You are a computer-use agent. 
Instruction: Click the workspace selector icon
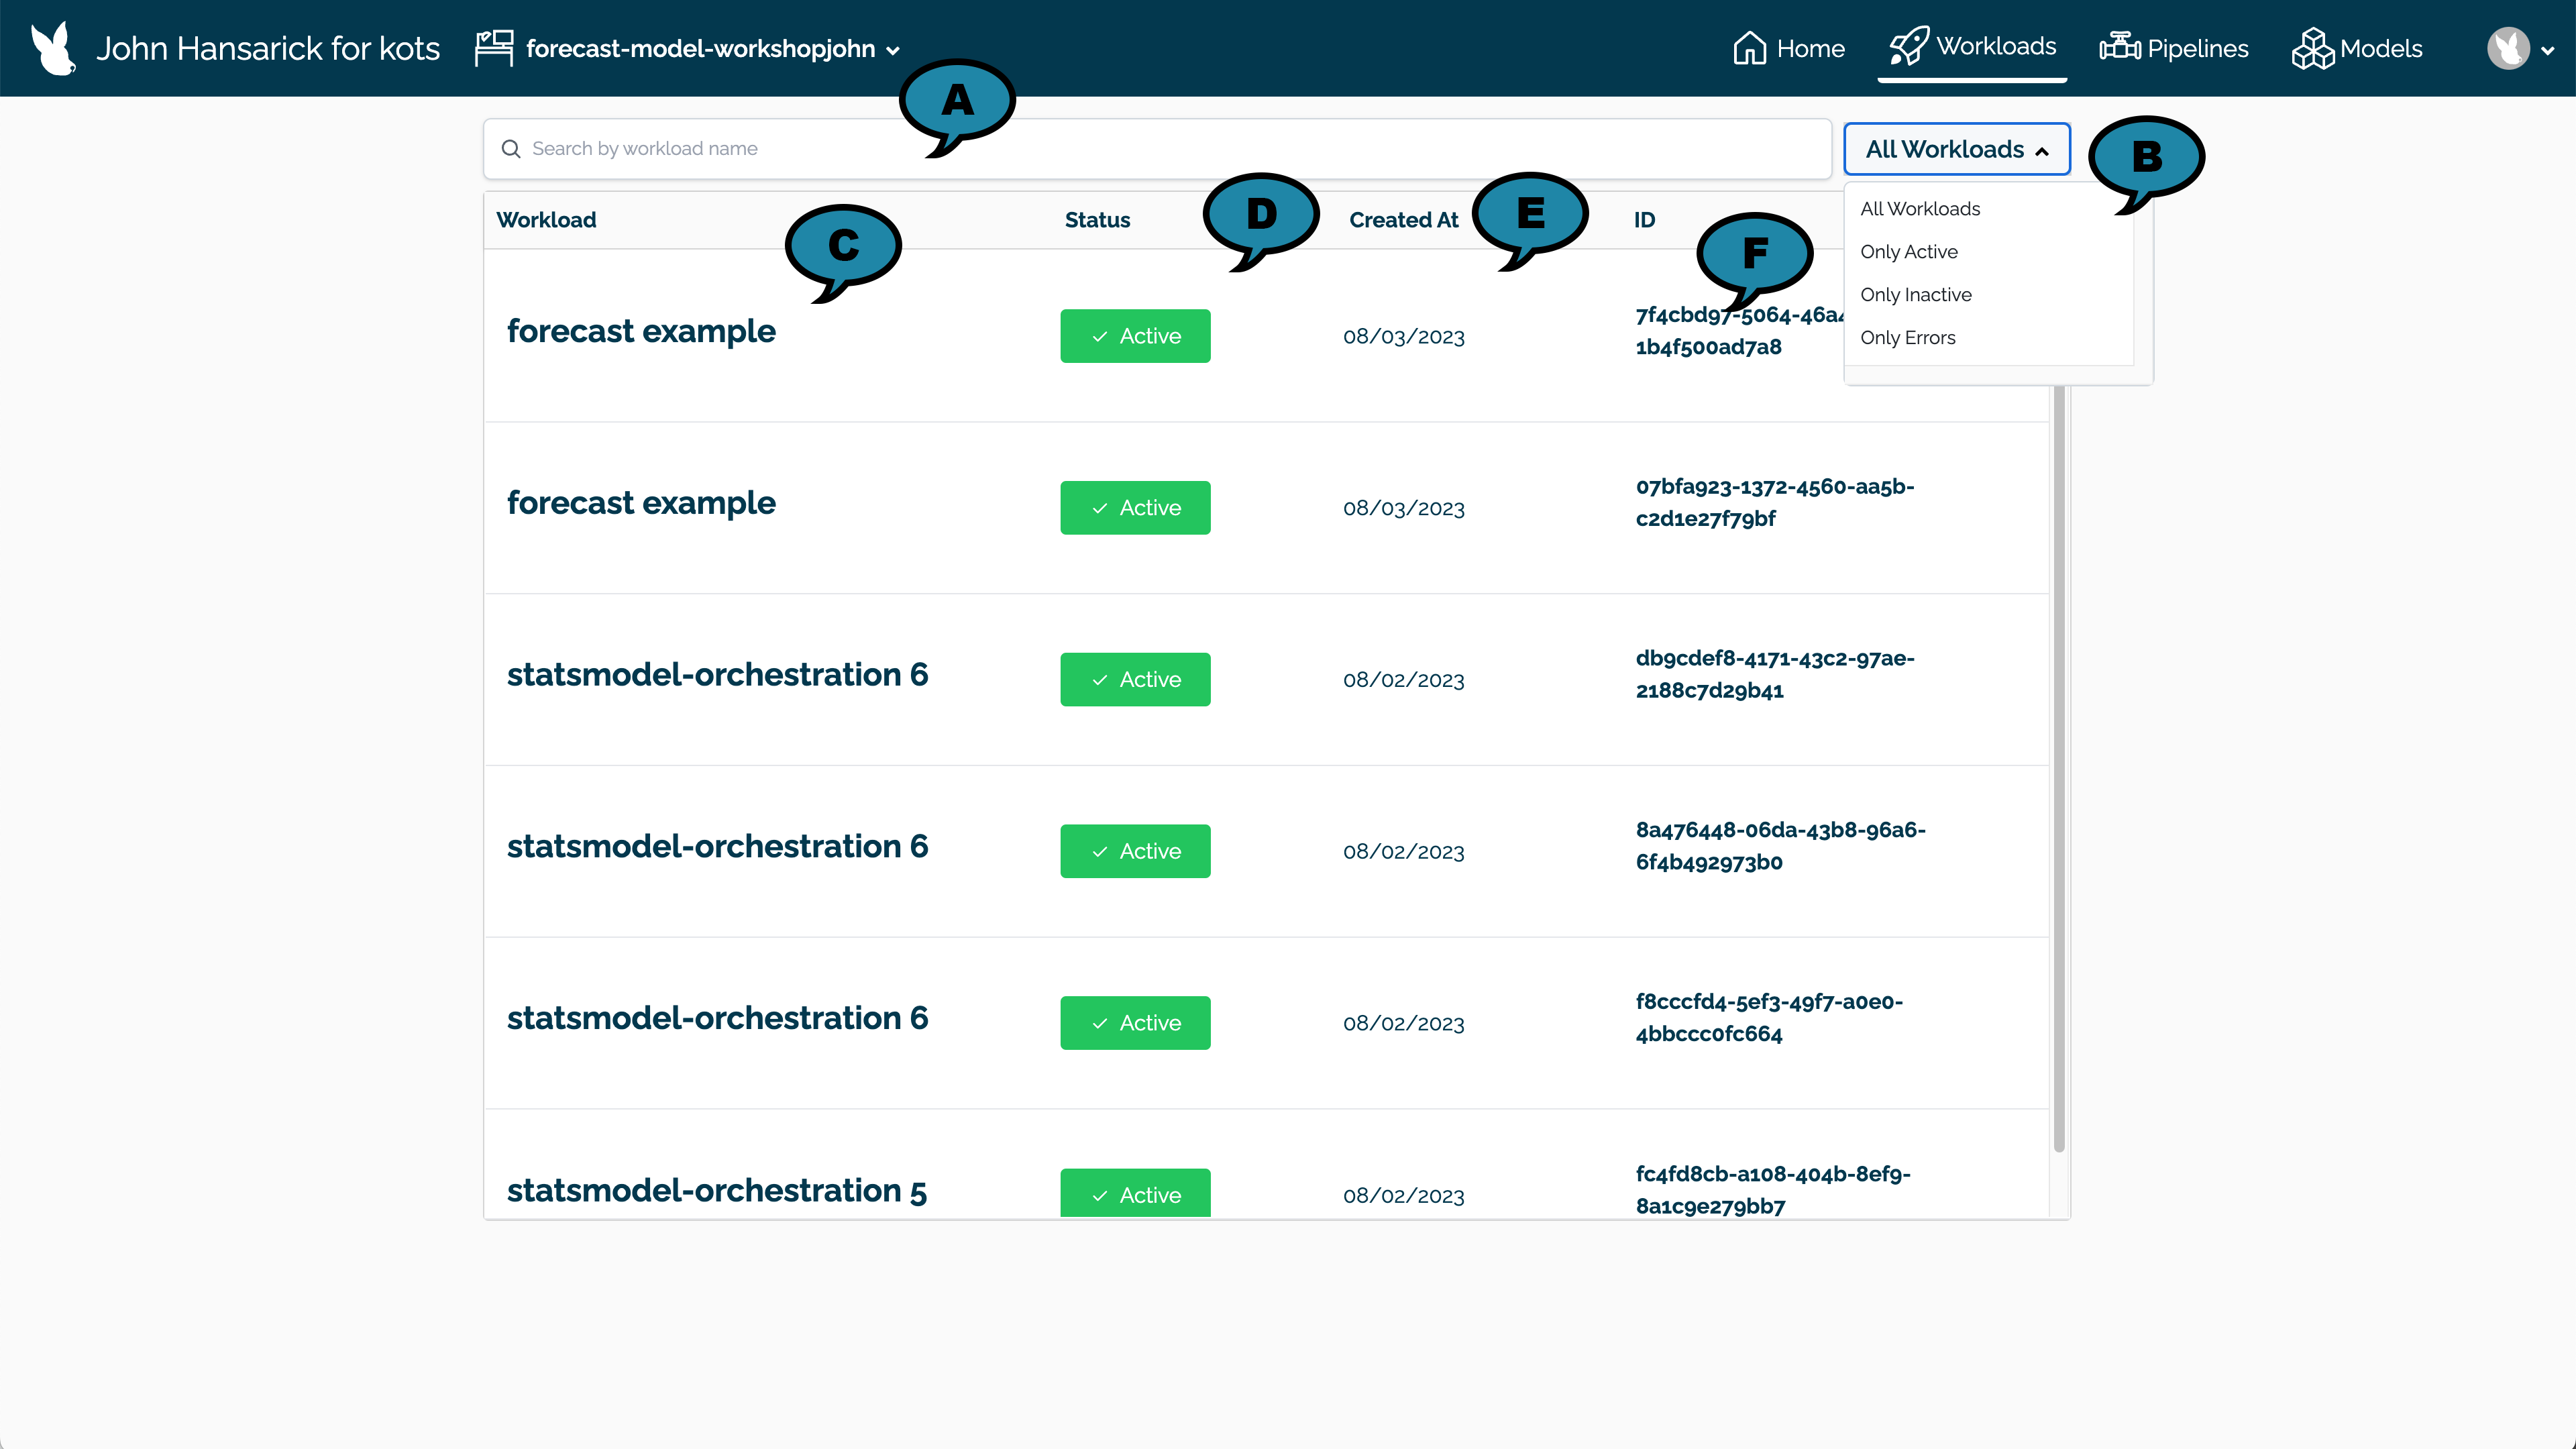coord(497,48)
